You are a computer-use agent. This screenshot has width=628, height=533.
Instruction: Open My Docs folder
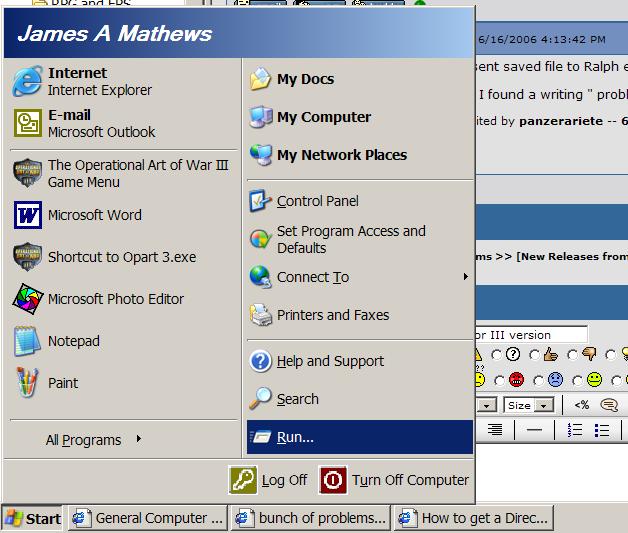360,79
